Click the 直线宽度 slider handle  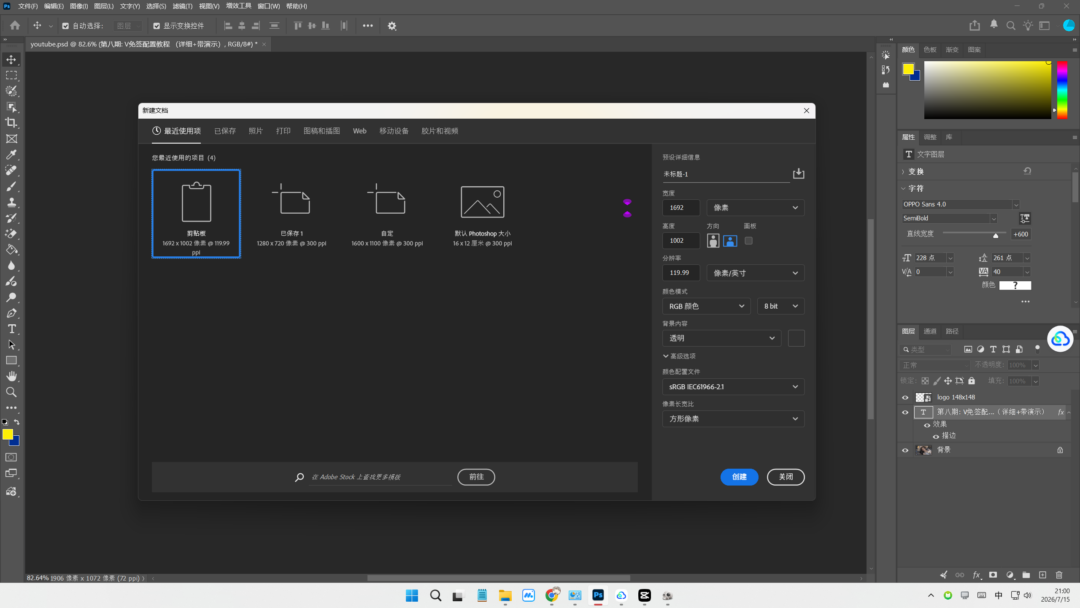[995, 235]
